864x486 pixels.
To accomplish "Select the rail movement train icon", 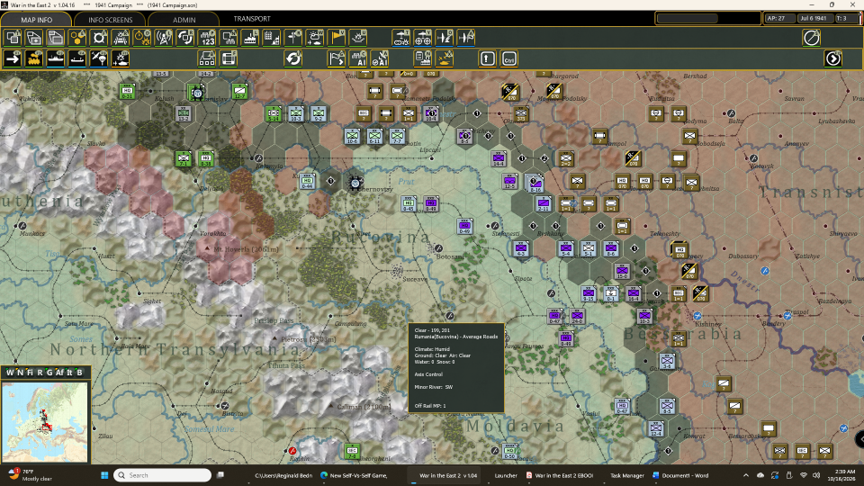I will point(34,58).
